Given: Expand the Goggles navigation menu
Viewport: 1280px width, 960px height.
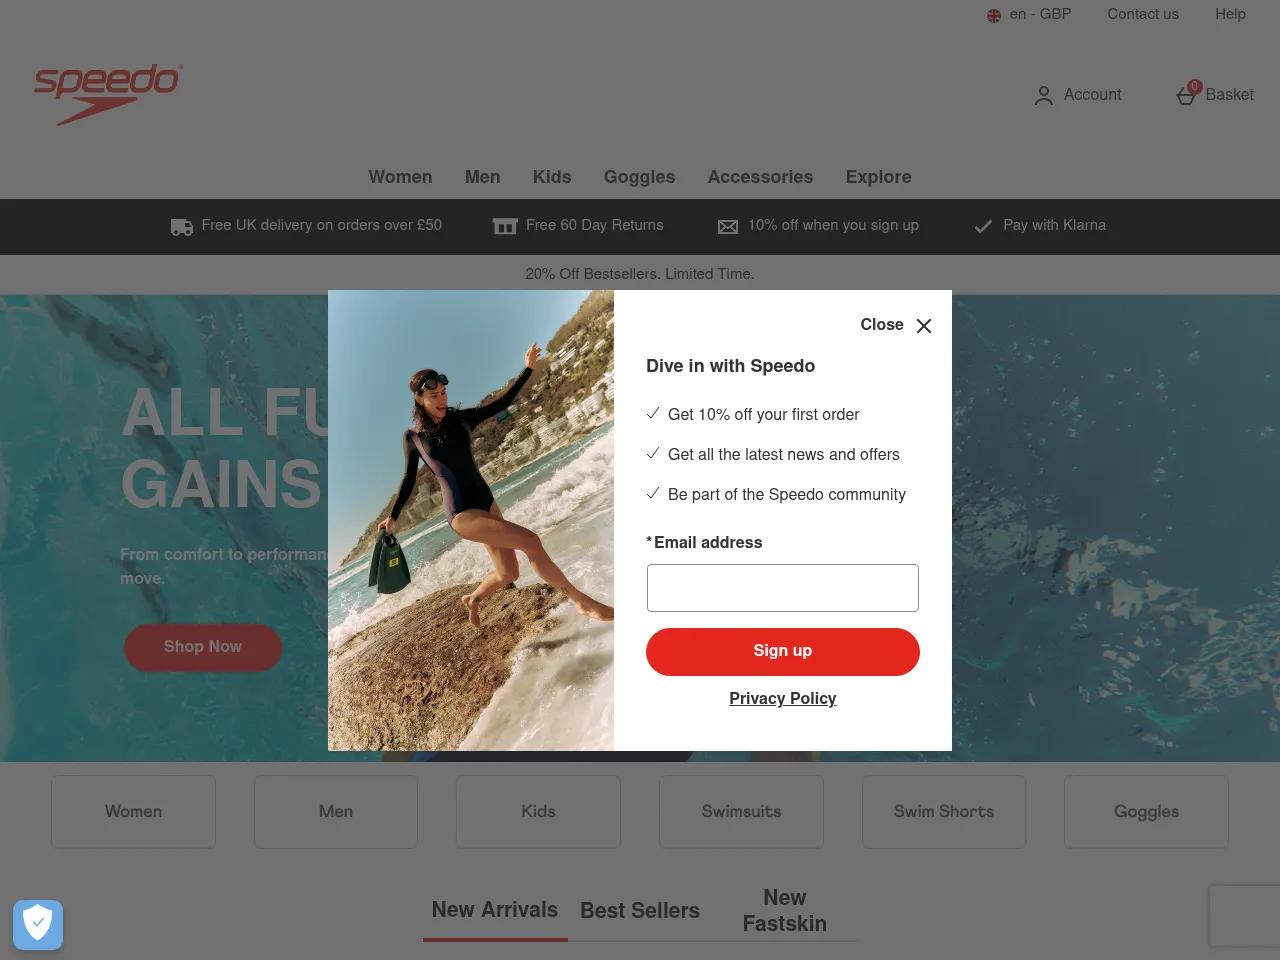Looking at the screenshot, I should [x=639, y=177].
